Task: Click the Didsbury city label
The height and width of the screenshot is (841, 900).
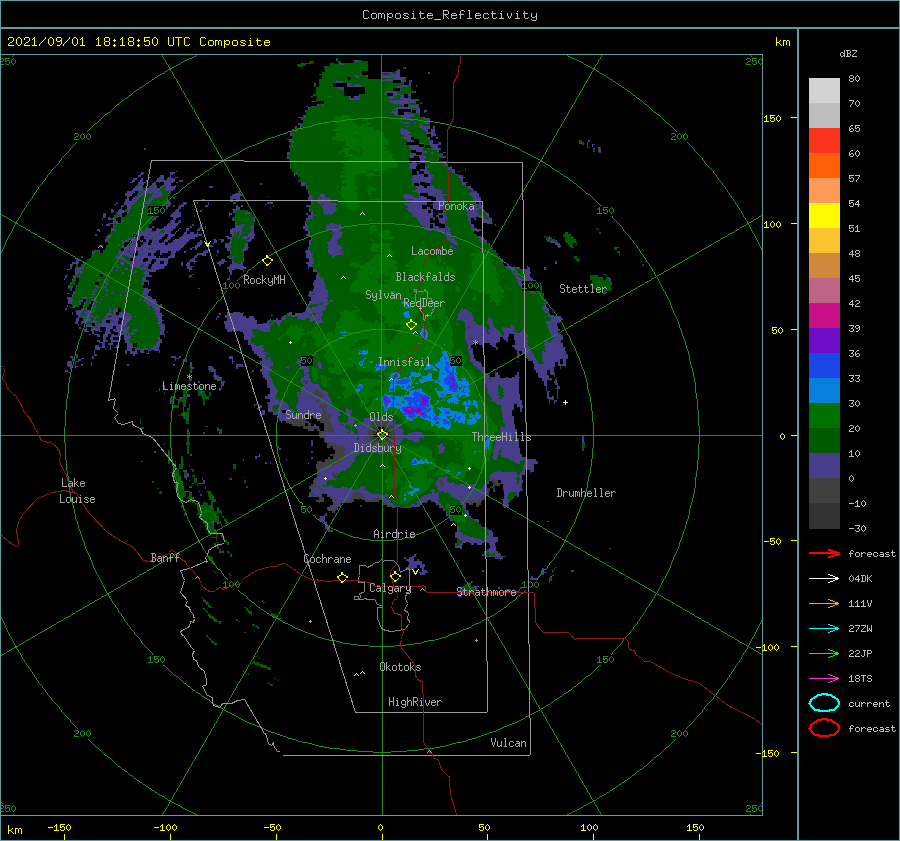Action: pos(377,448)
